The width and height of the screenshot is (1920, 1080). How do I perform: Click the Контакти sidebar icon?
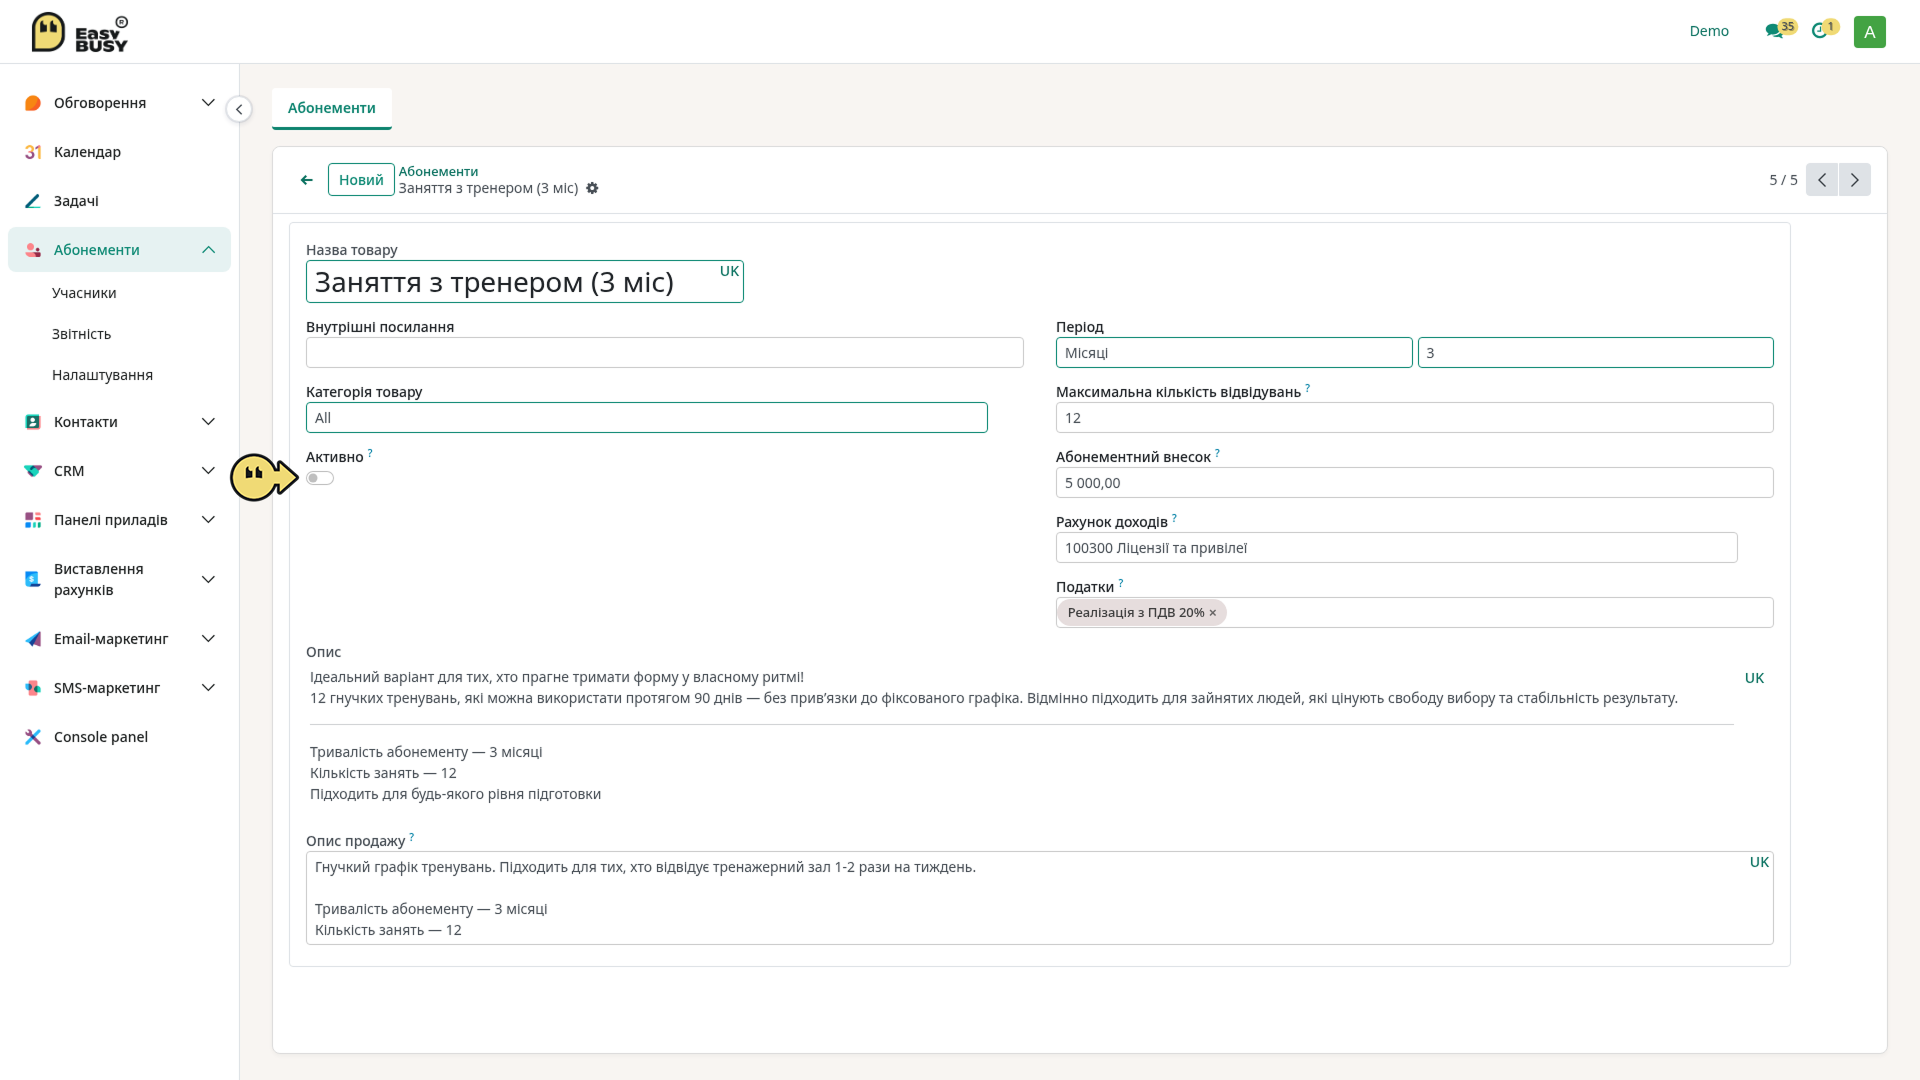(33, 422)
